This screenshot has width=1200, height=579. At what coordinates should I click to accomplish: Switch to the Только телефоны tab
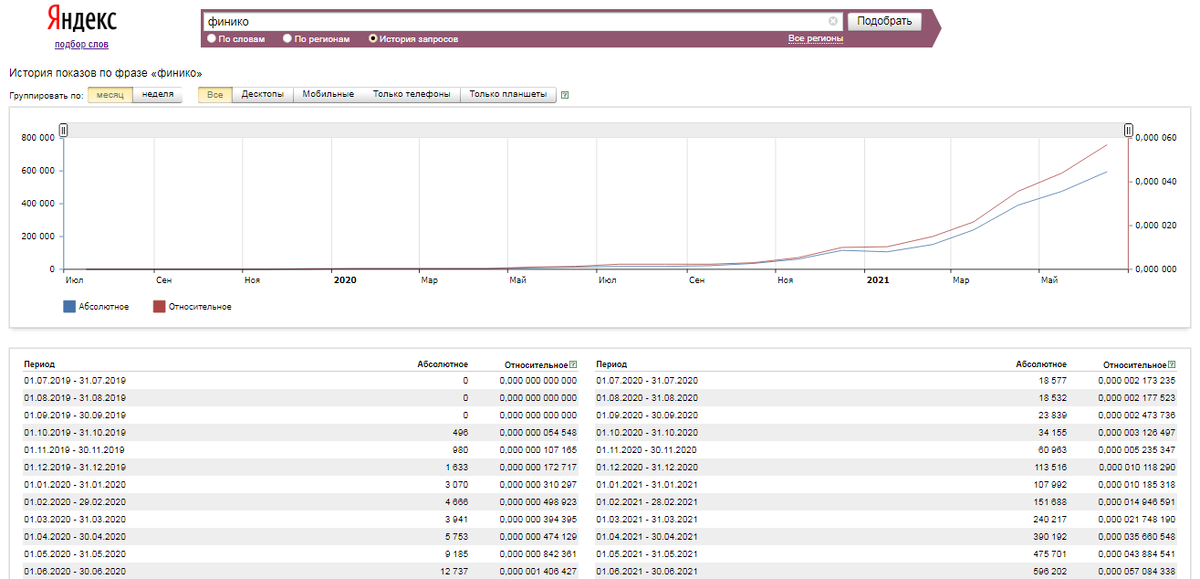click(411, 95)
